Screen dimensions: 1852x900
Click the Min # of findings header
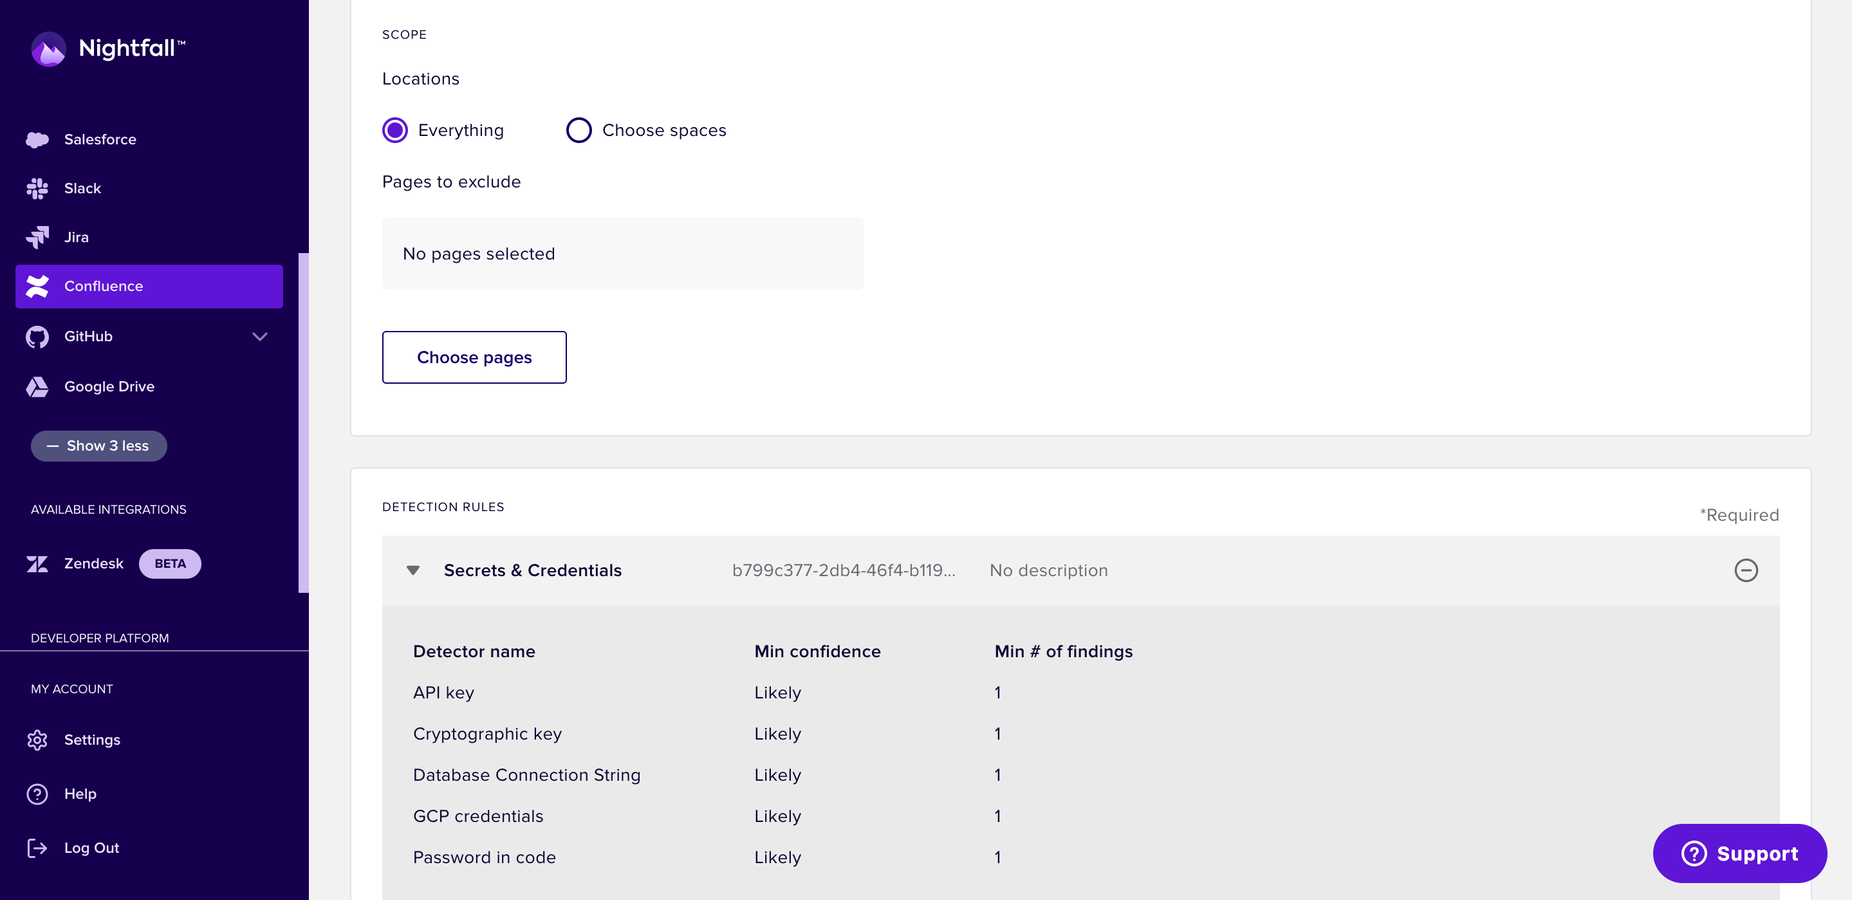1064,651
